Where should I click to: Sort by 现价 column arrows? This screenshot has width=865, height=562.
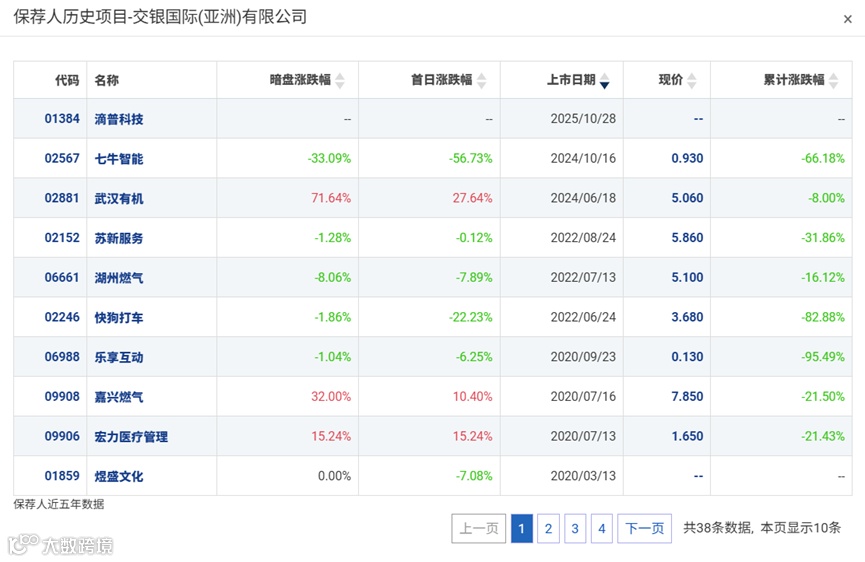point(691,81)
